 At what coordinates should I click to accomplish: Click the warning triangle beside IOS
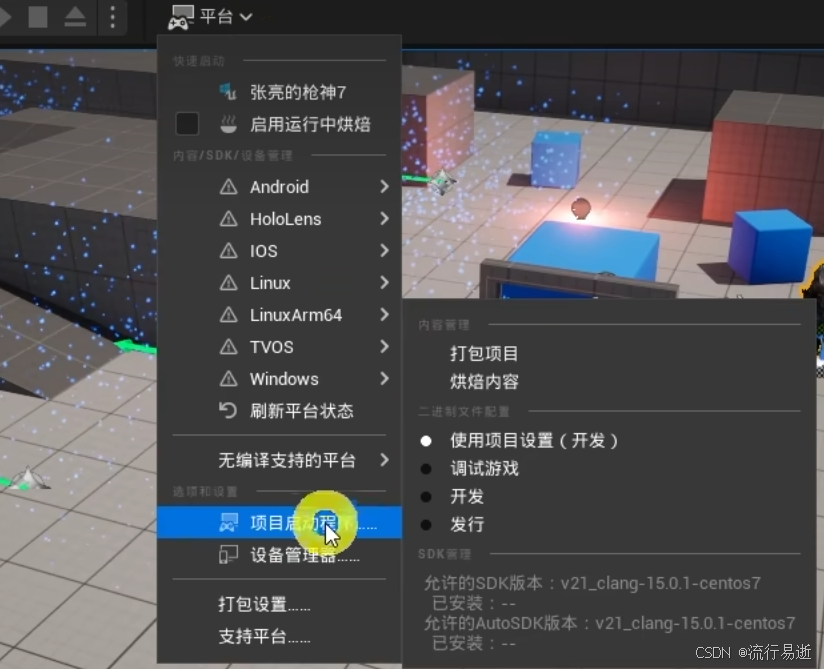pos(229,251)
